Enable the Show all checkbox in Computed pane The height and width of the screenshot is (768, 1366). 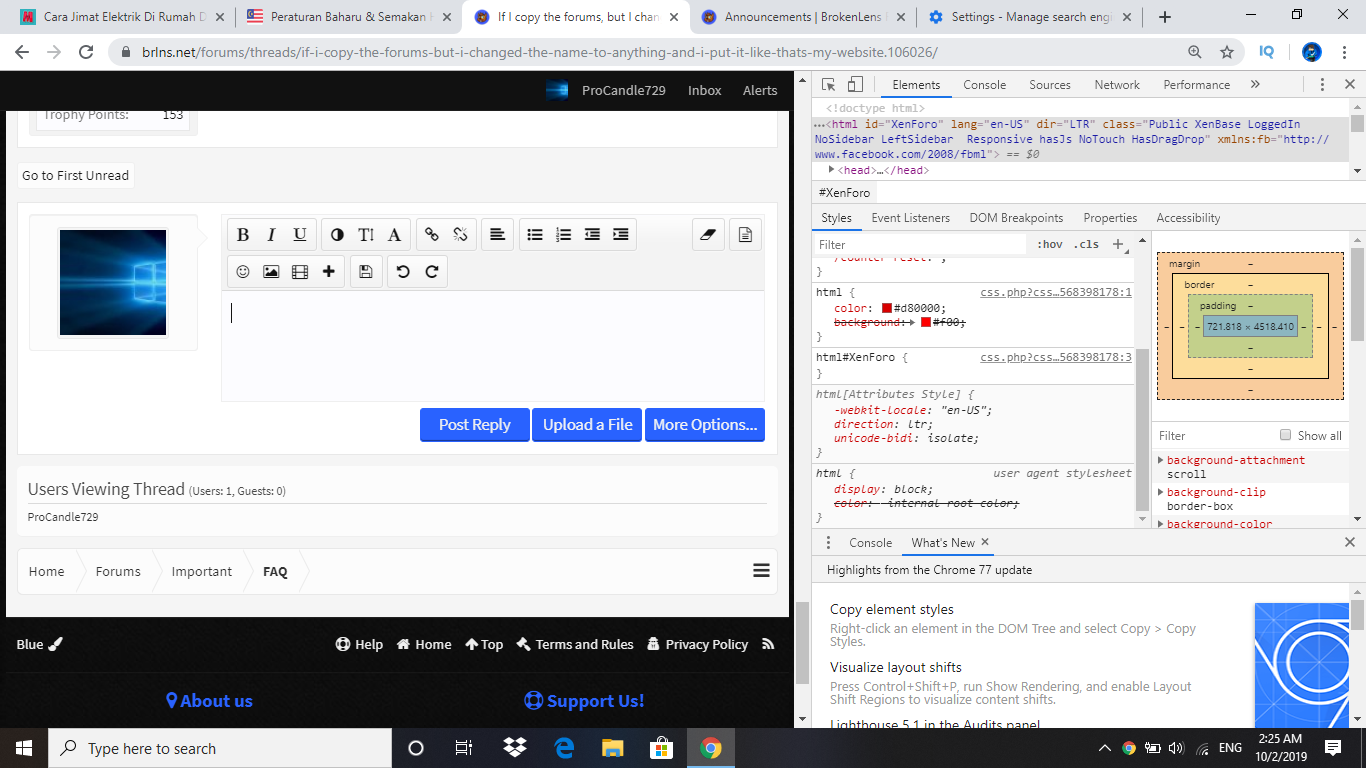coord(1286,435)
